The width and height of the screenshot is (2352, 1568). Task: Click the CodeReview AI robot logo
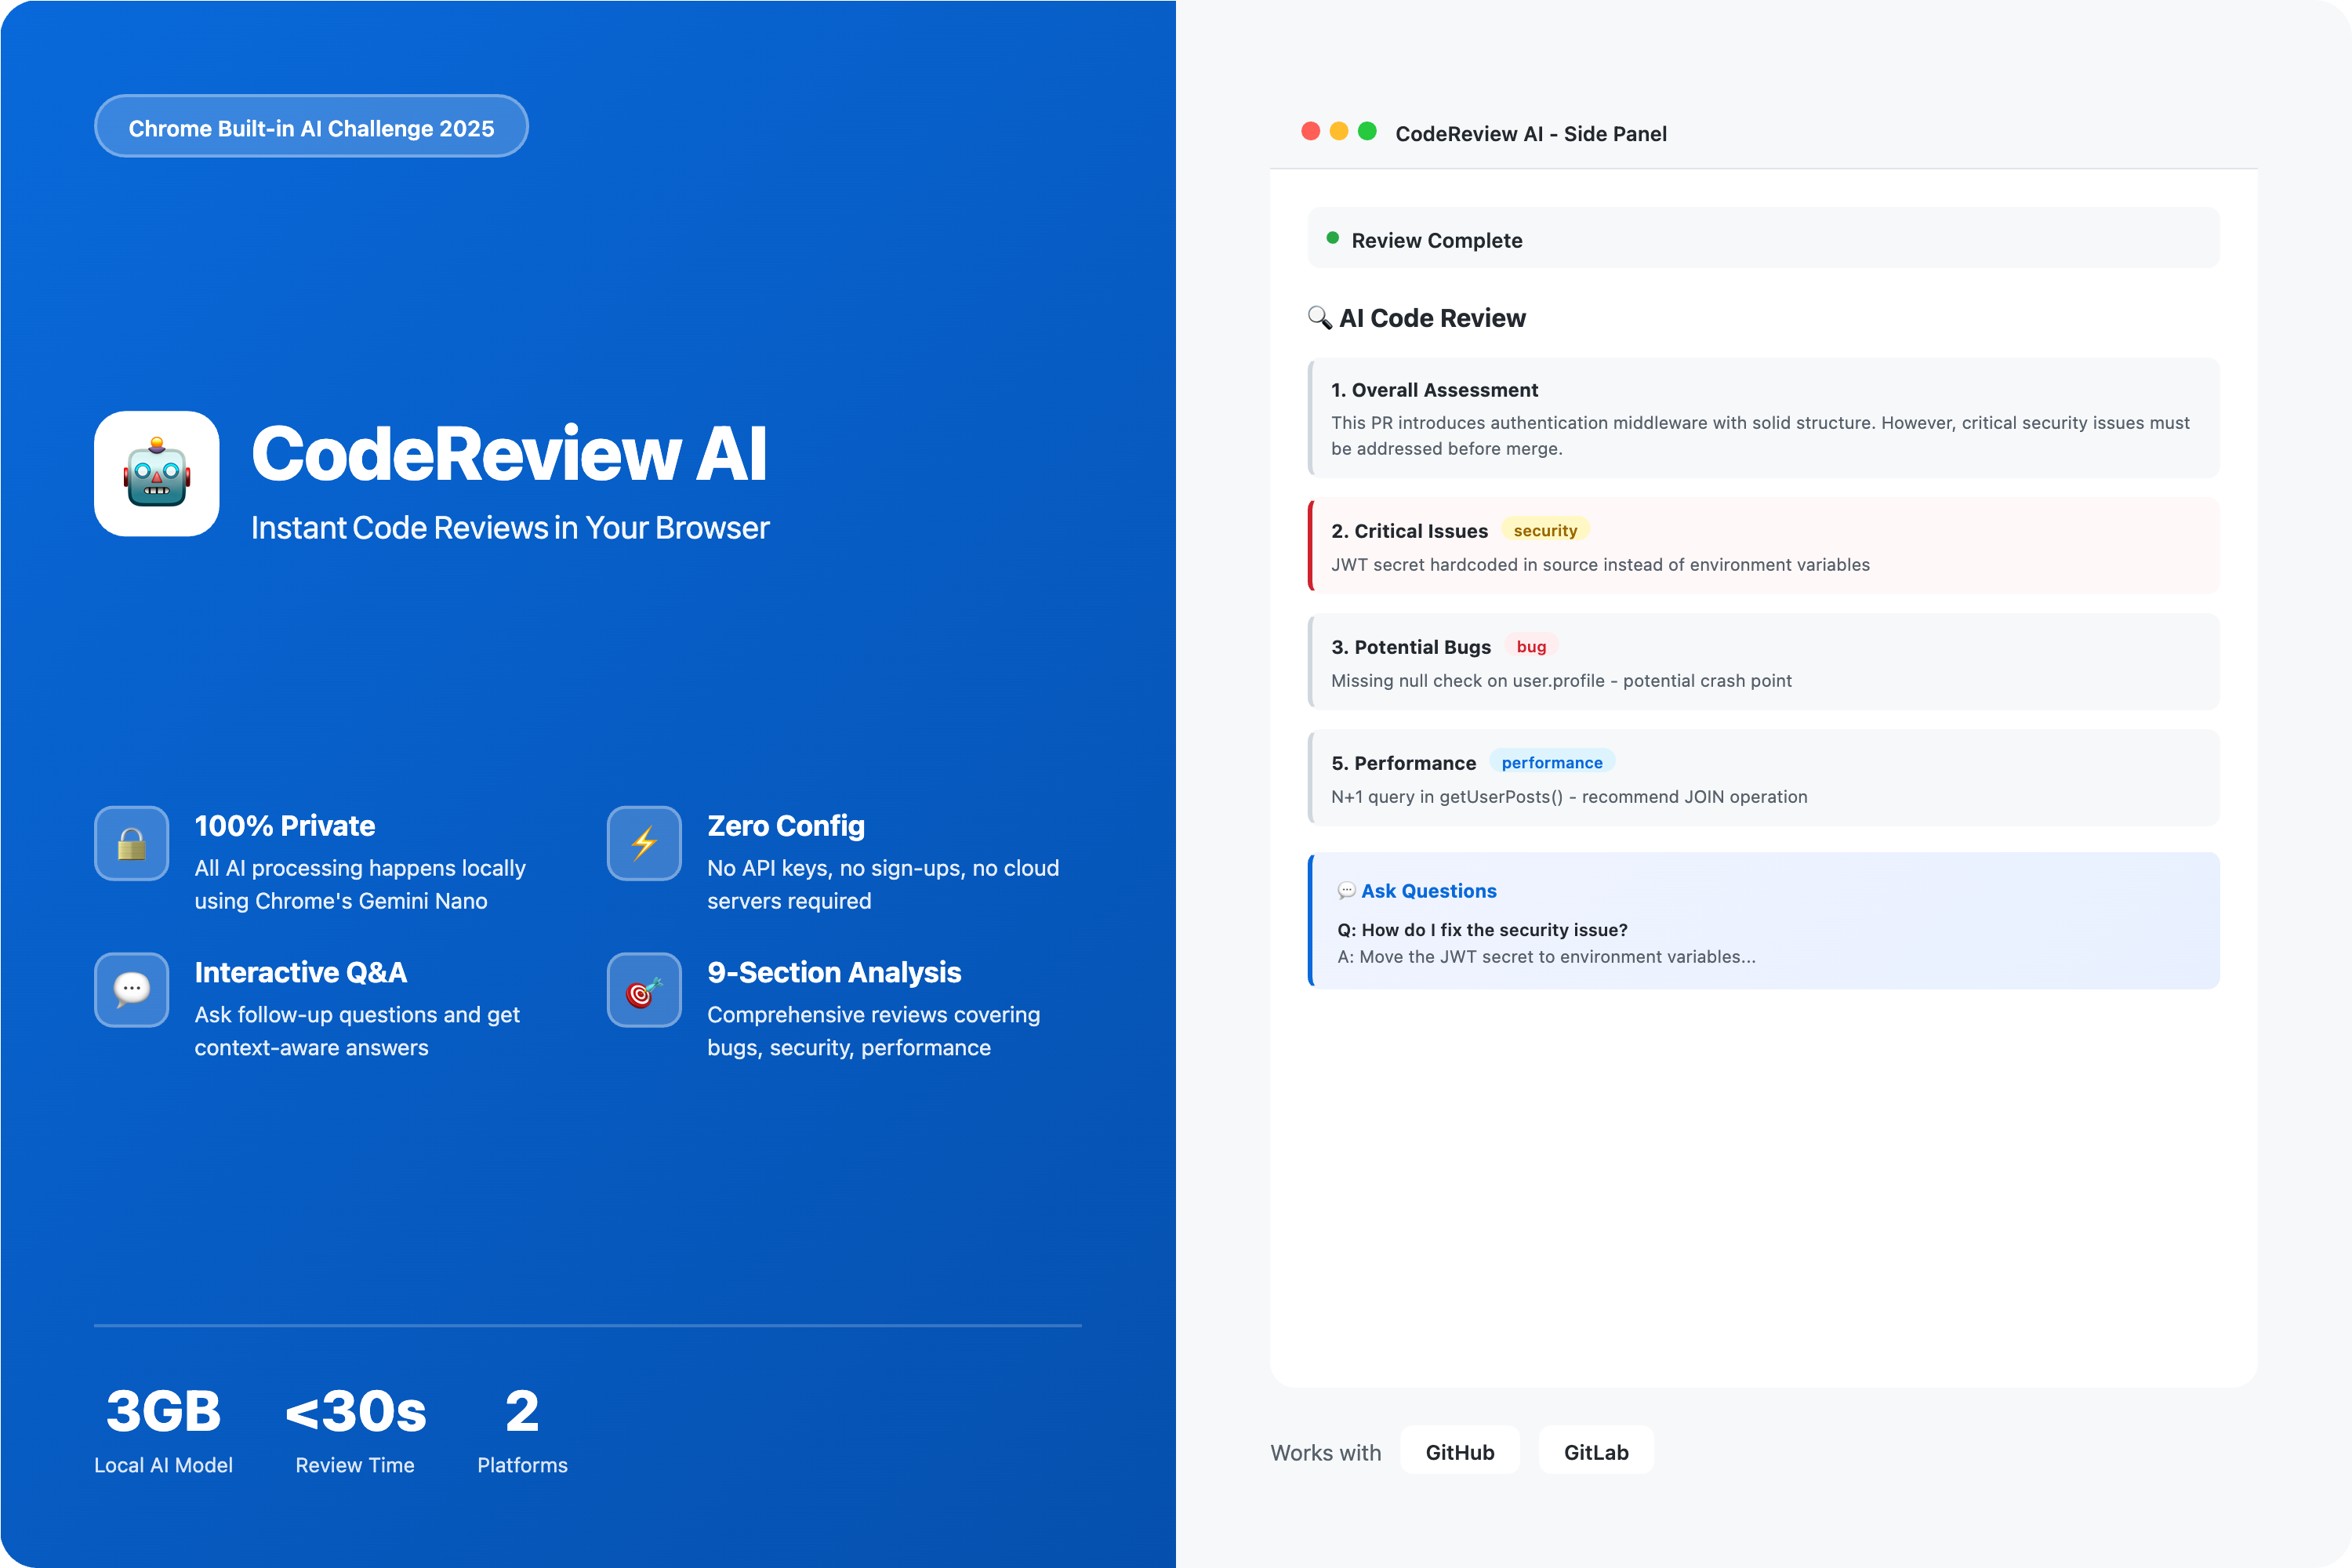tap(157, 473)
